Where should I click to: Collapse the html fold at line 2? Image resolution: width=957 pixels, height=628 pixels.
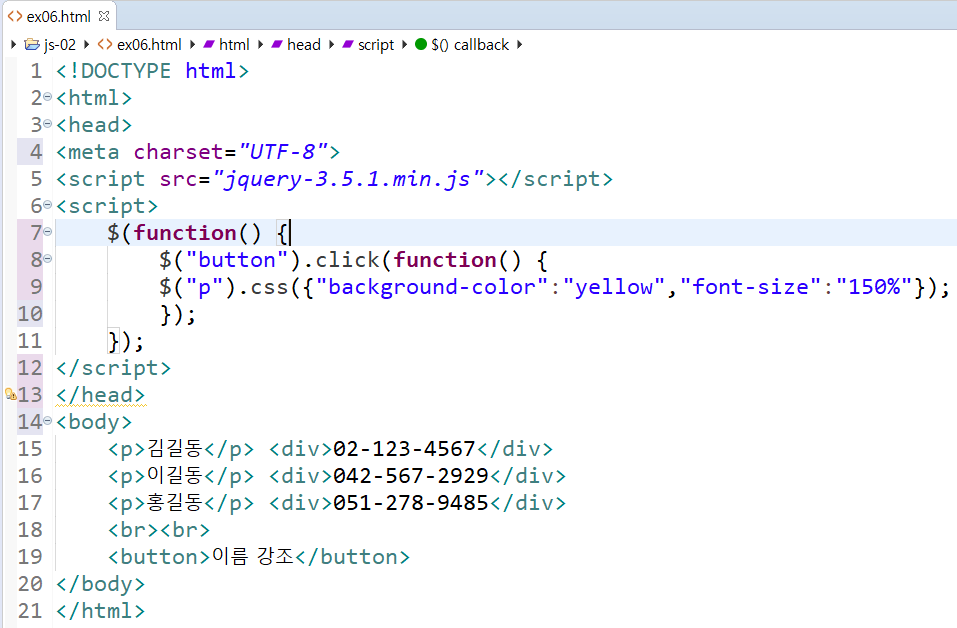(48, 96)
